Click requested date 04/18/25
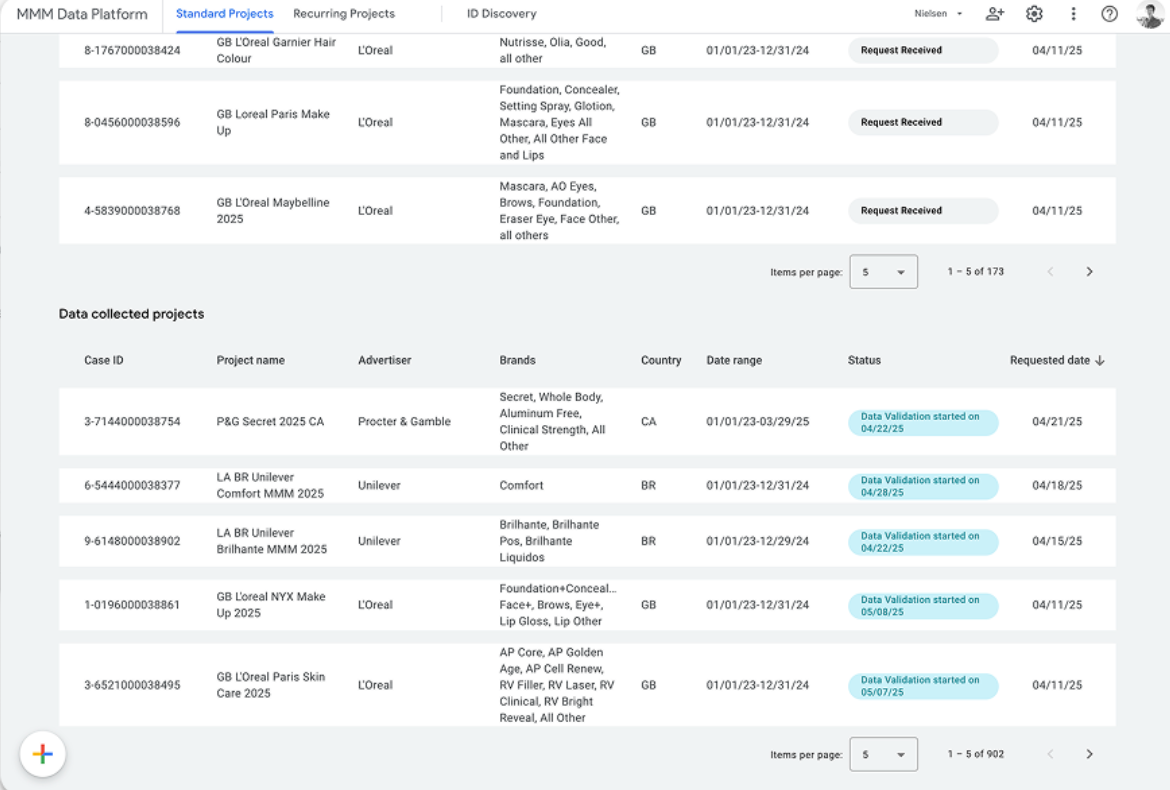The image size is (1170, 790). point(1057,485)
